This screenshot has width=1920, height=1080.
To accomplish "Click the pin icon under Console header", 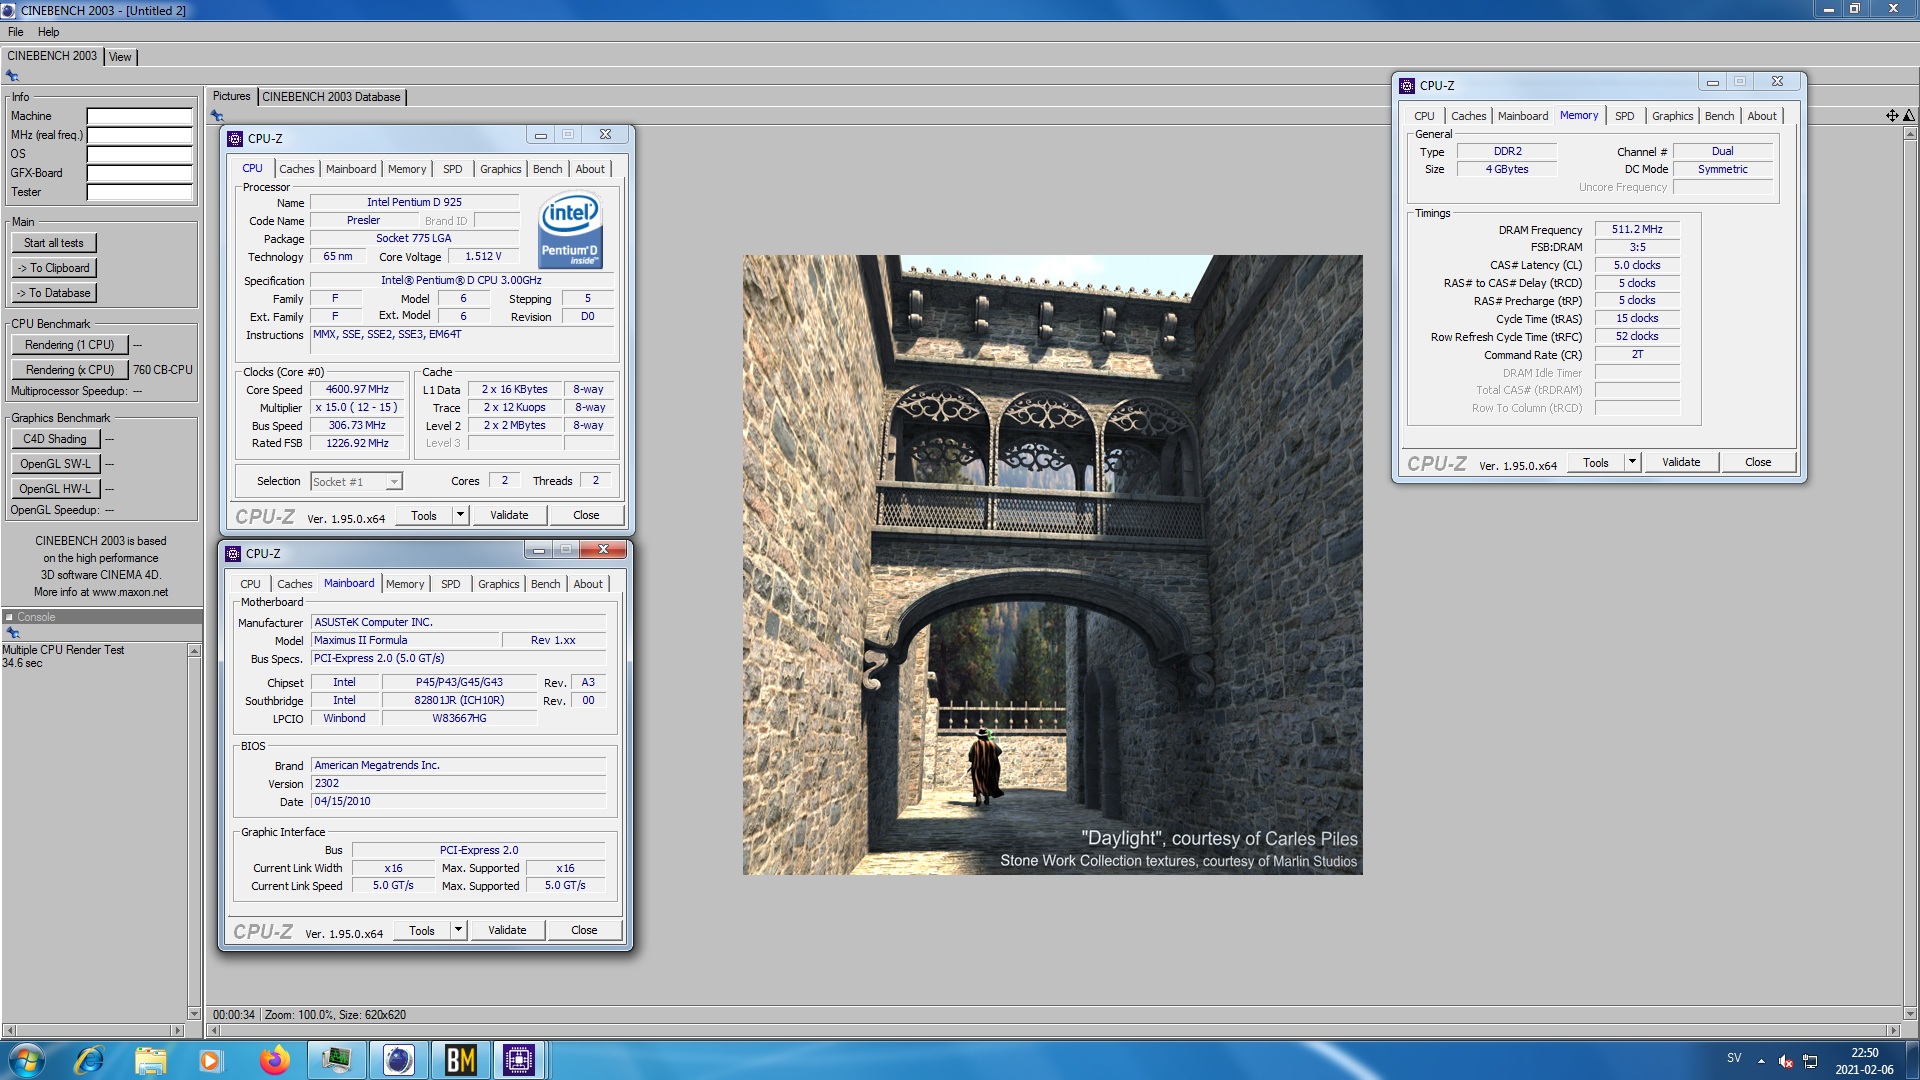I will [x=12, y=633].
